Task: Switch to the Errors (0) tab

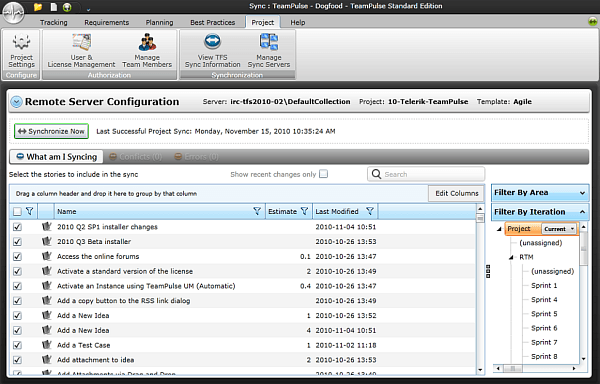Action: (x=196, y=157)
